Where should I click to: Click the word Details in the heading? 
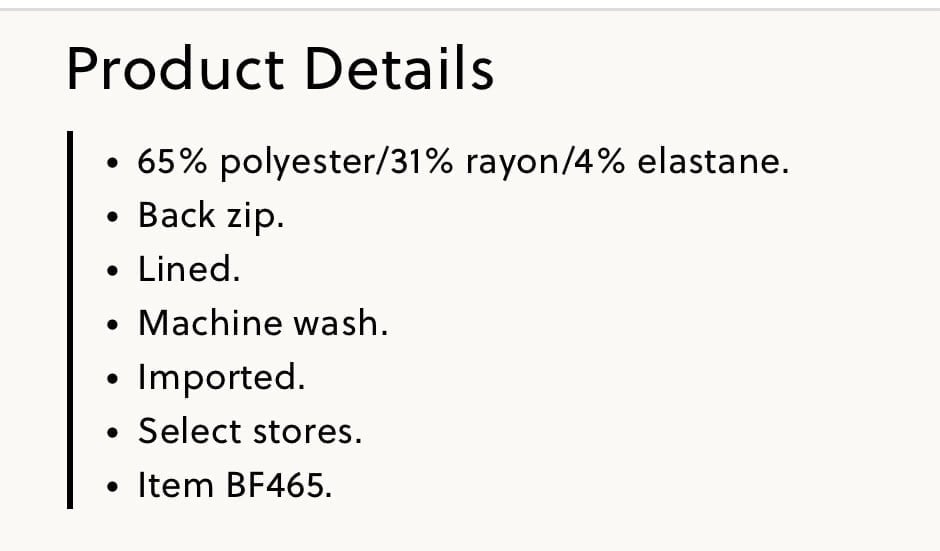(399, 69)
